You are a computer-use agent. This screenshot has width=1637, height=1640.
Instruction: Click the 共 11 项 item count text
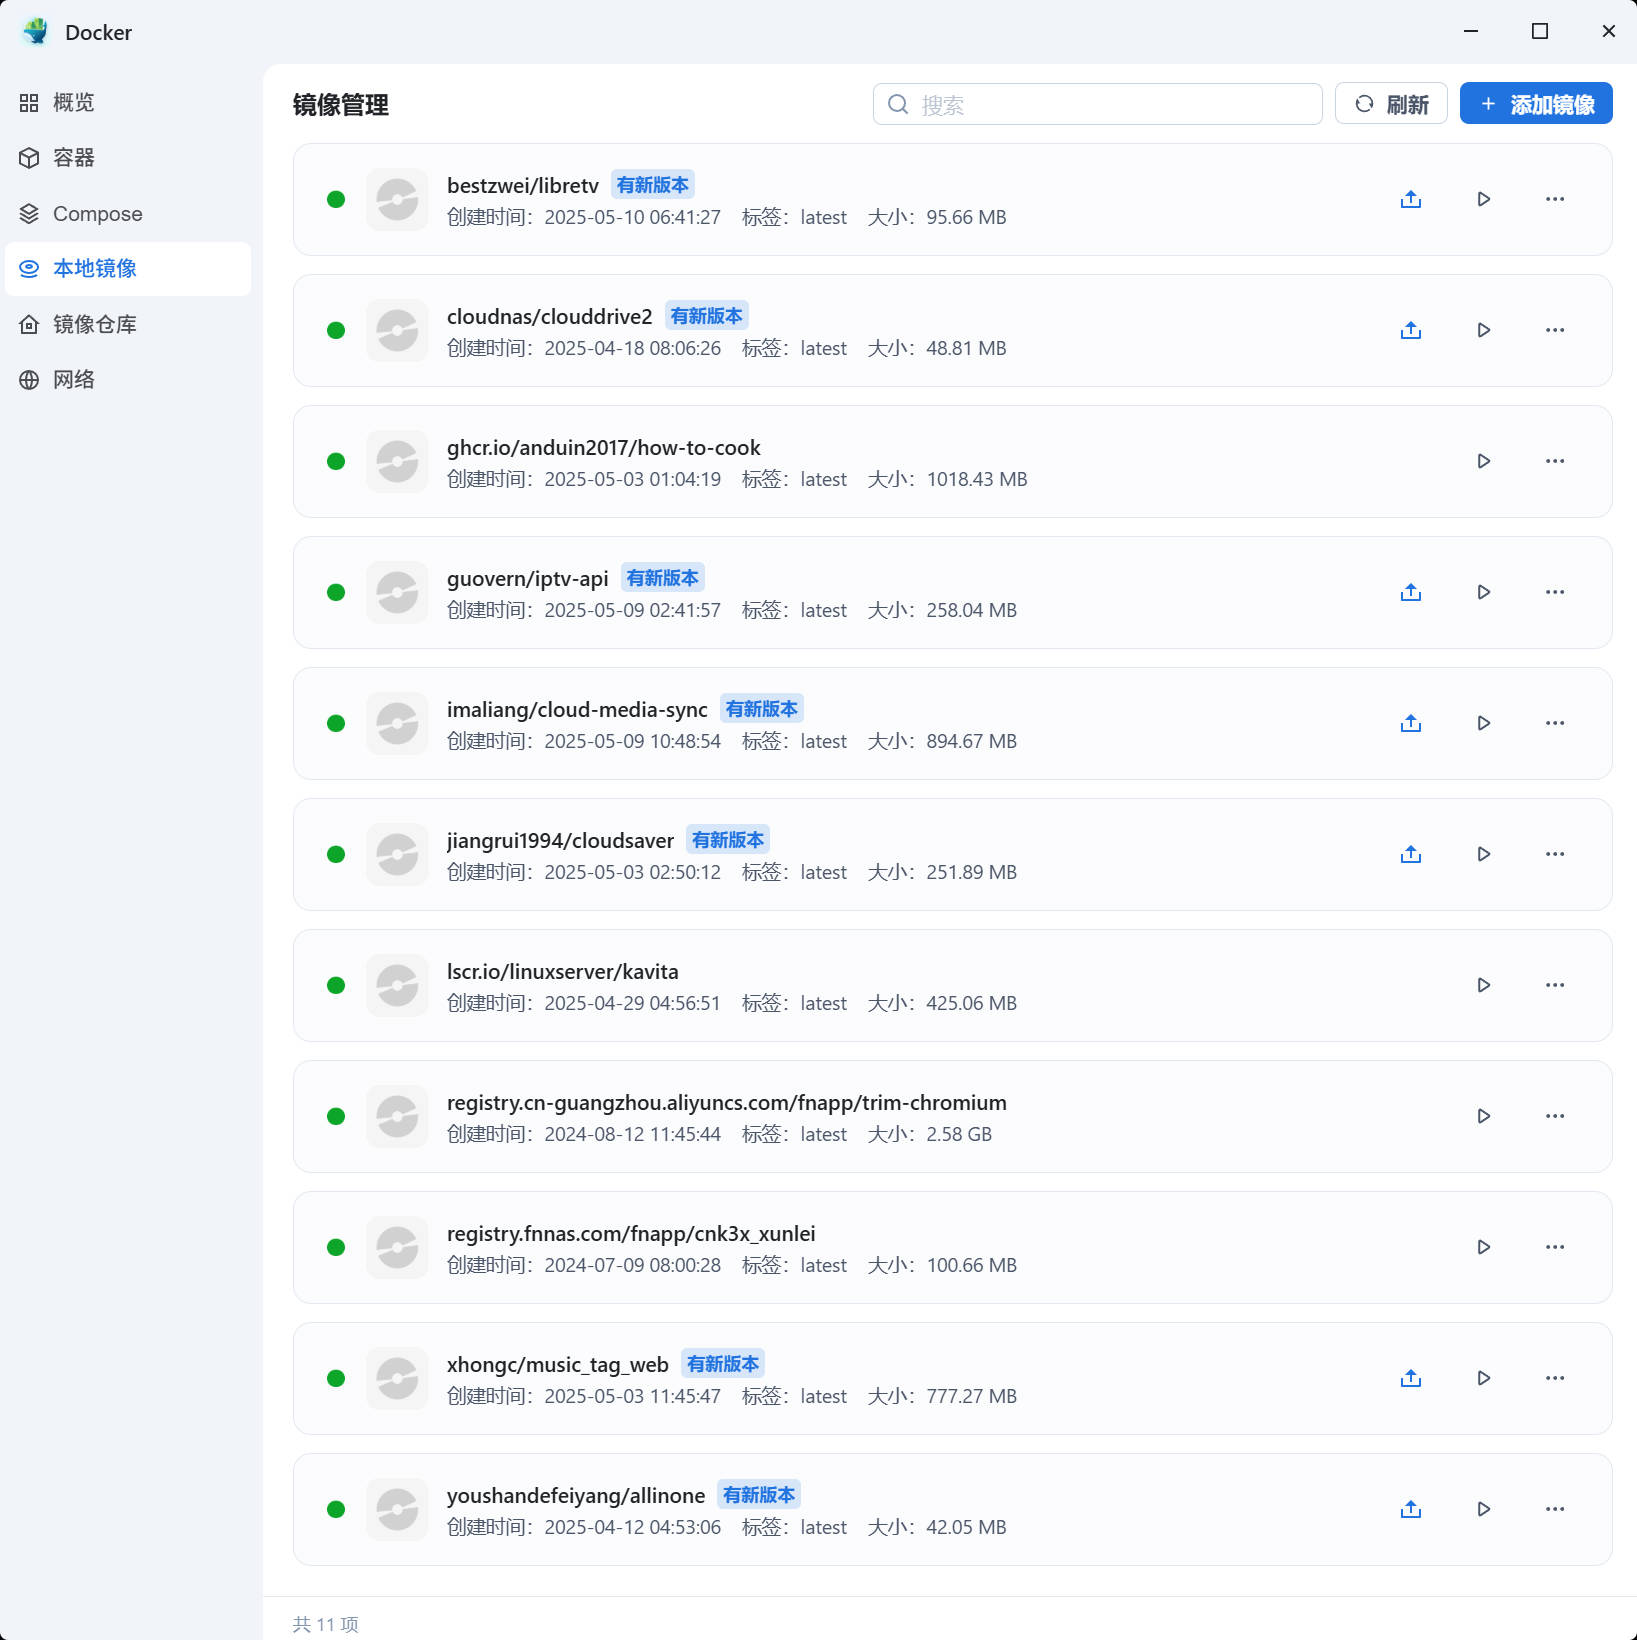pos(325,1624)
